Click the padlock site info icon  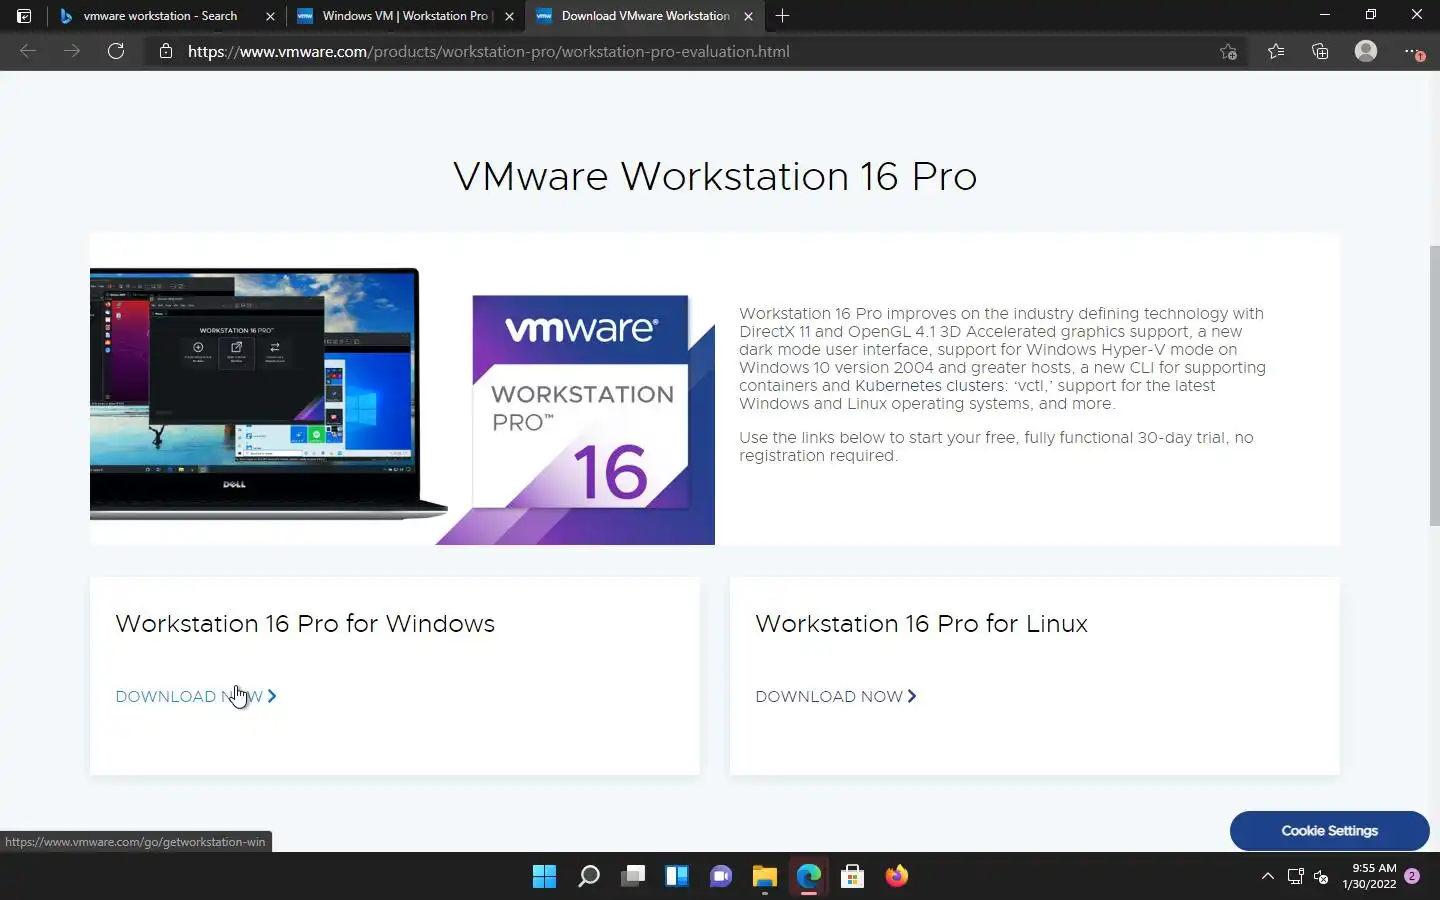pyautogui.click(x=166, y=51)
